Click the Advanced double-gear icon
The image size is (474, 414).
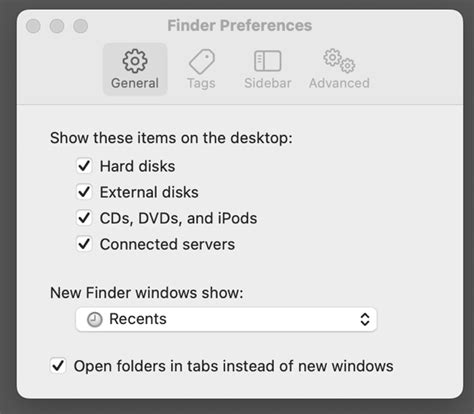(339, 61)
